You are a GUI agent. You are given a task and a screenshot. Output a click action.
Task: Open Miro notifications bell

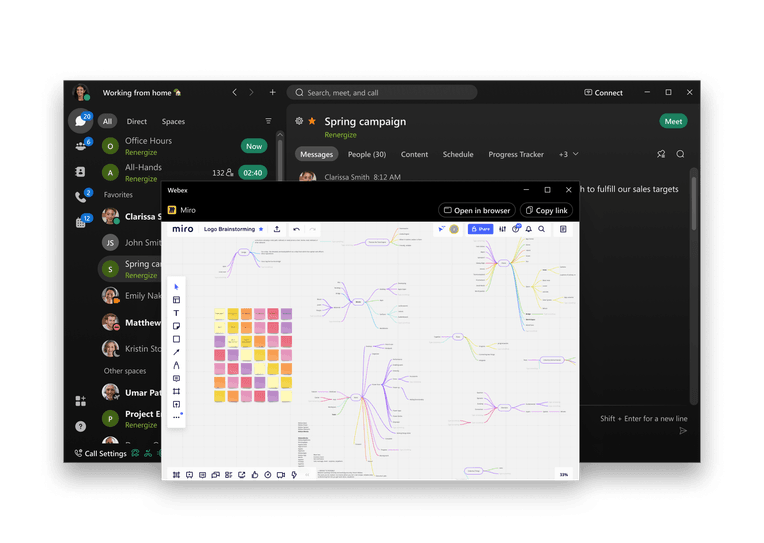pos(529,229)
